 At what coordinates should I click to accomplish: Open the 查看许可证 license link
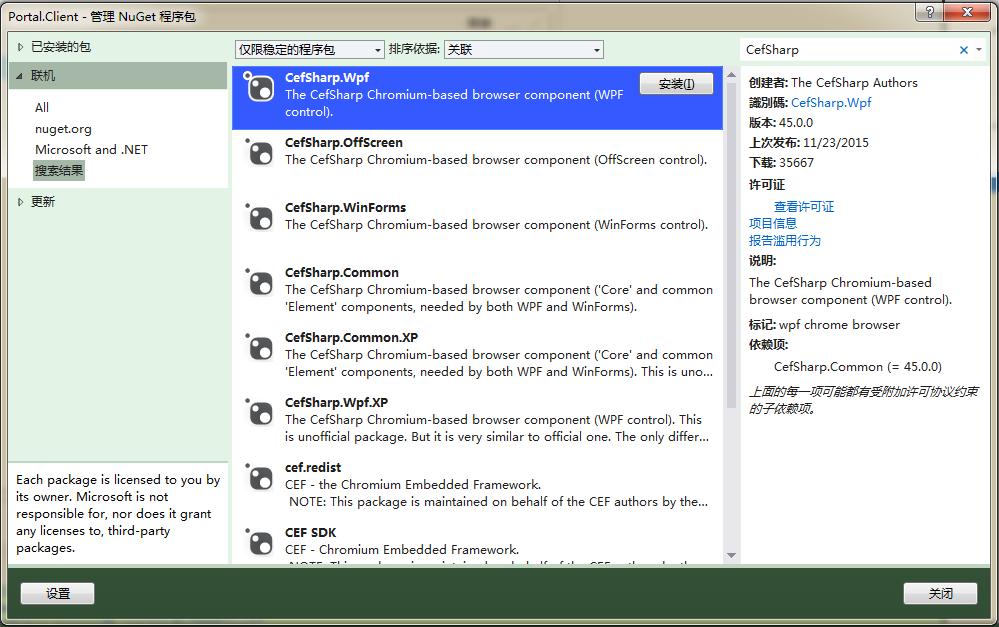(x=803, y=207)
